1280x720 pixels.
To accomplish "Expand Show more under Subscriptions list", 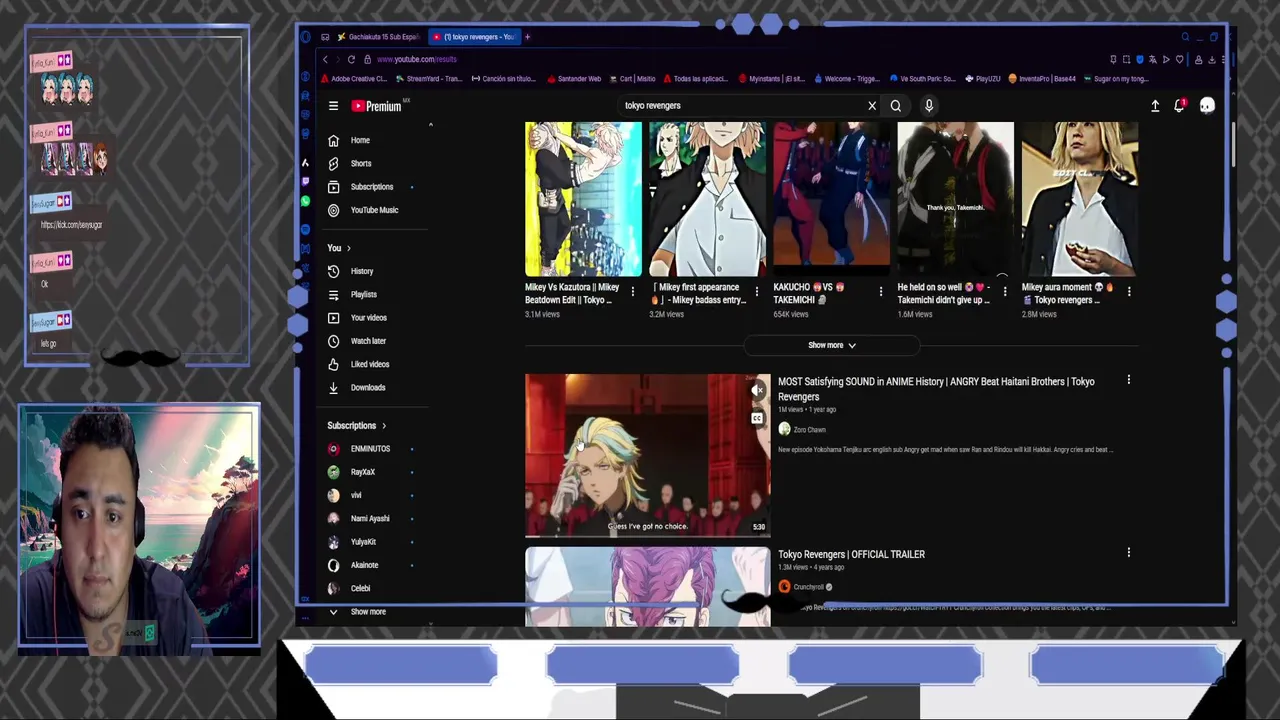I will (371, 611).
